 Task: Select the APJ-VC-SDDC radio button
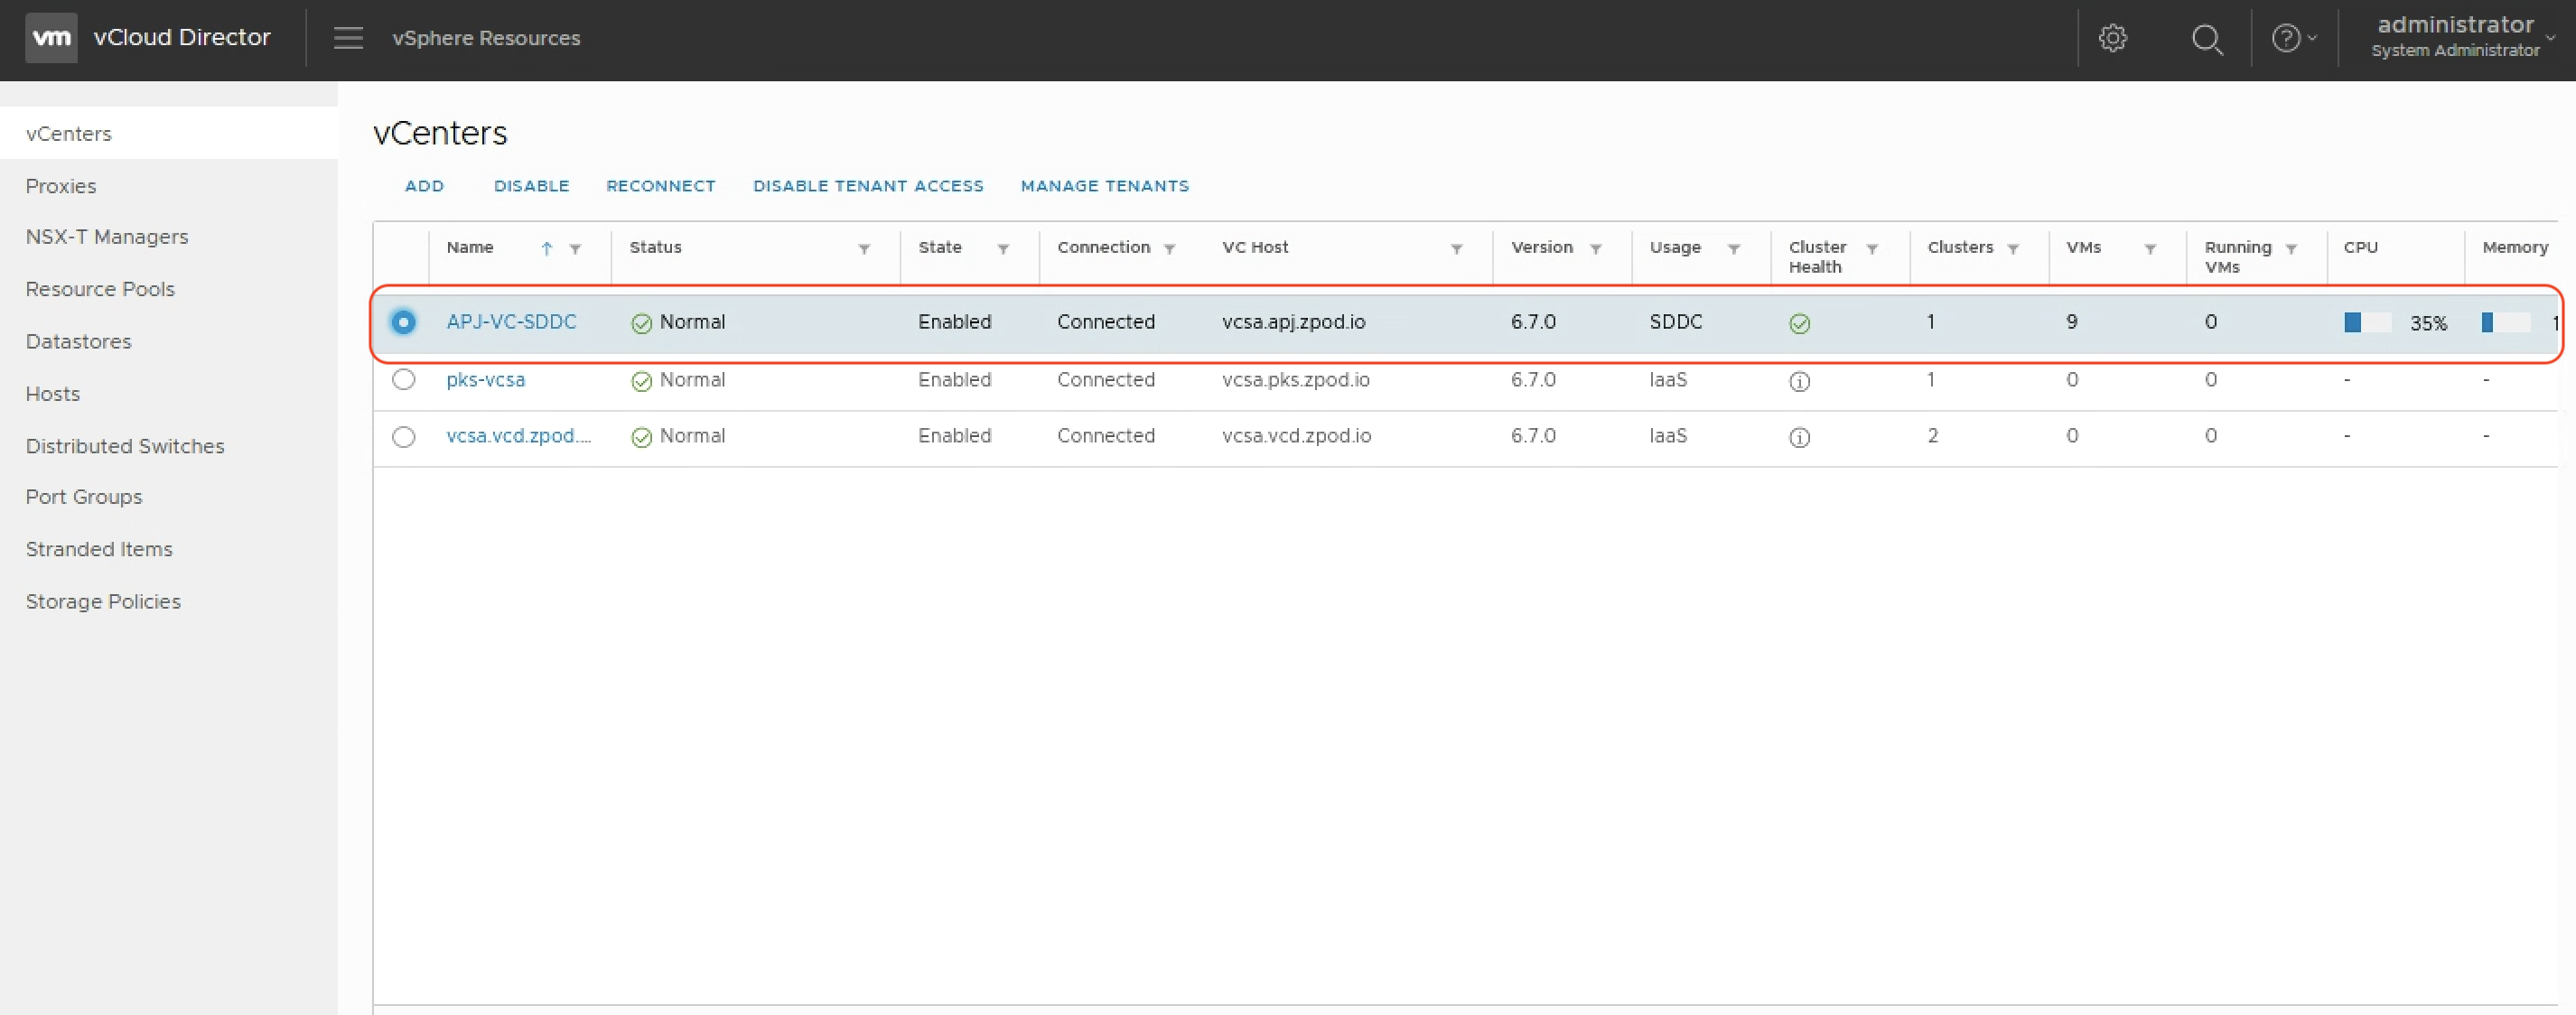point(403,322)
